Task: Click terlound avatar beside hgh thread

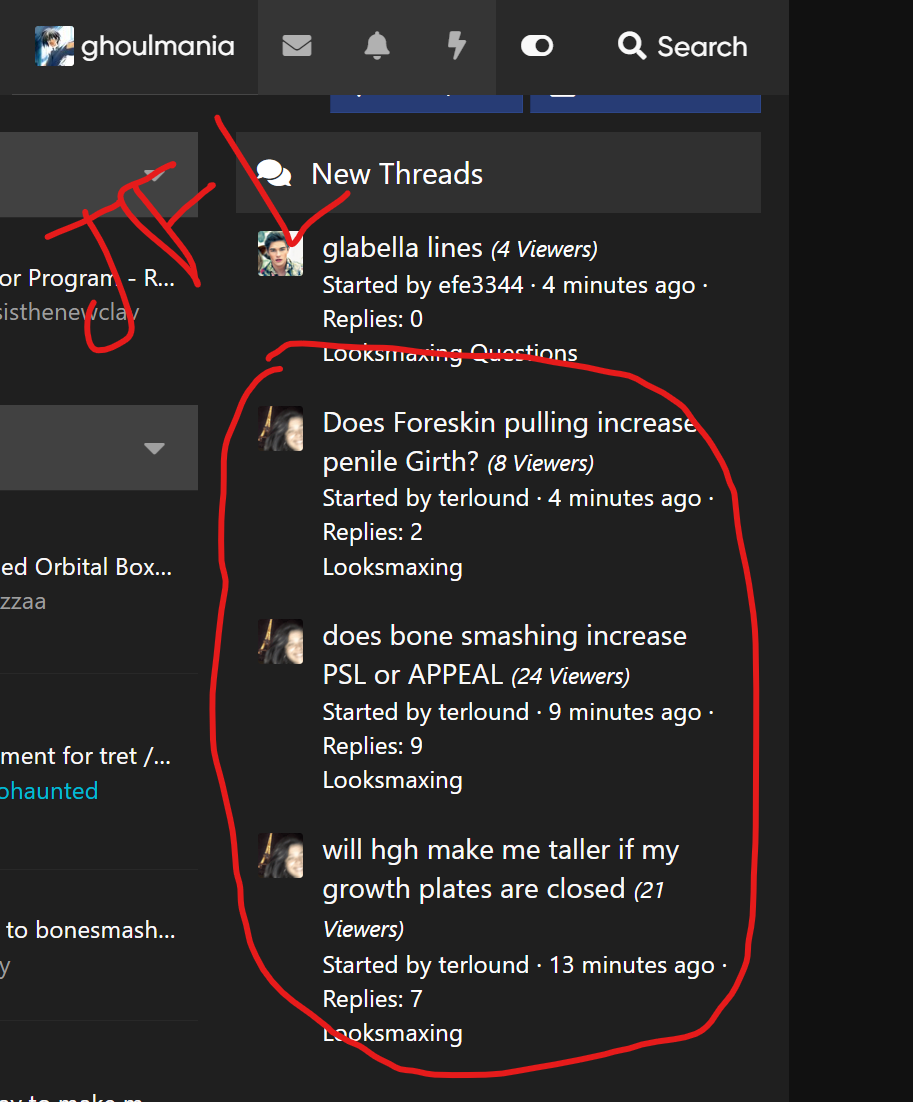Action: coord(280,855)
